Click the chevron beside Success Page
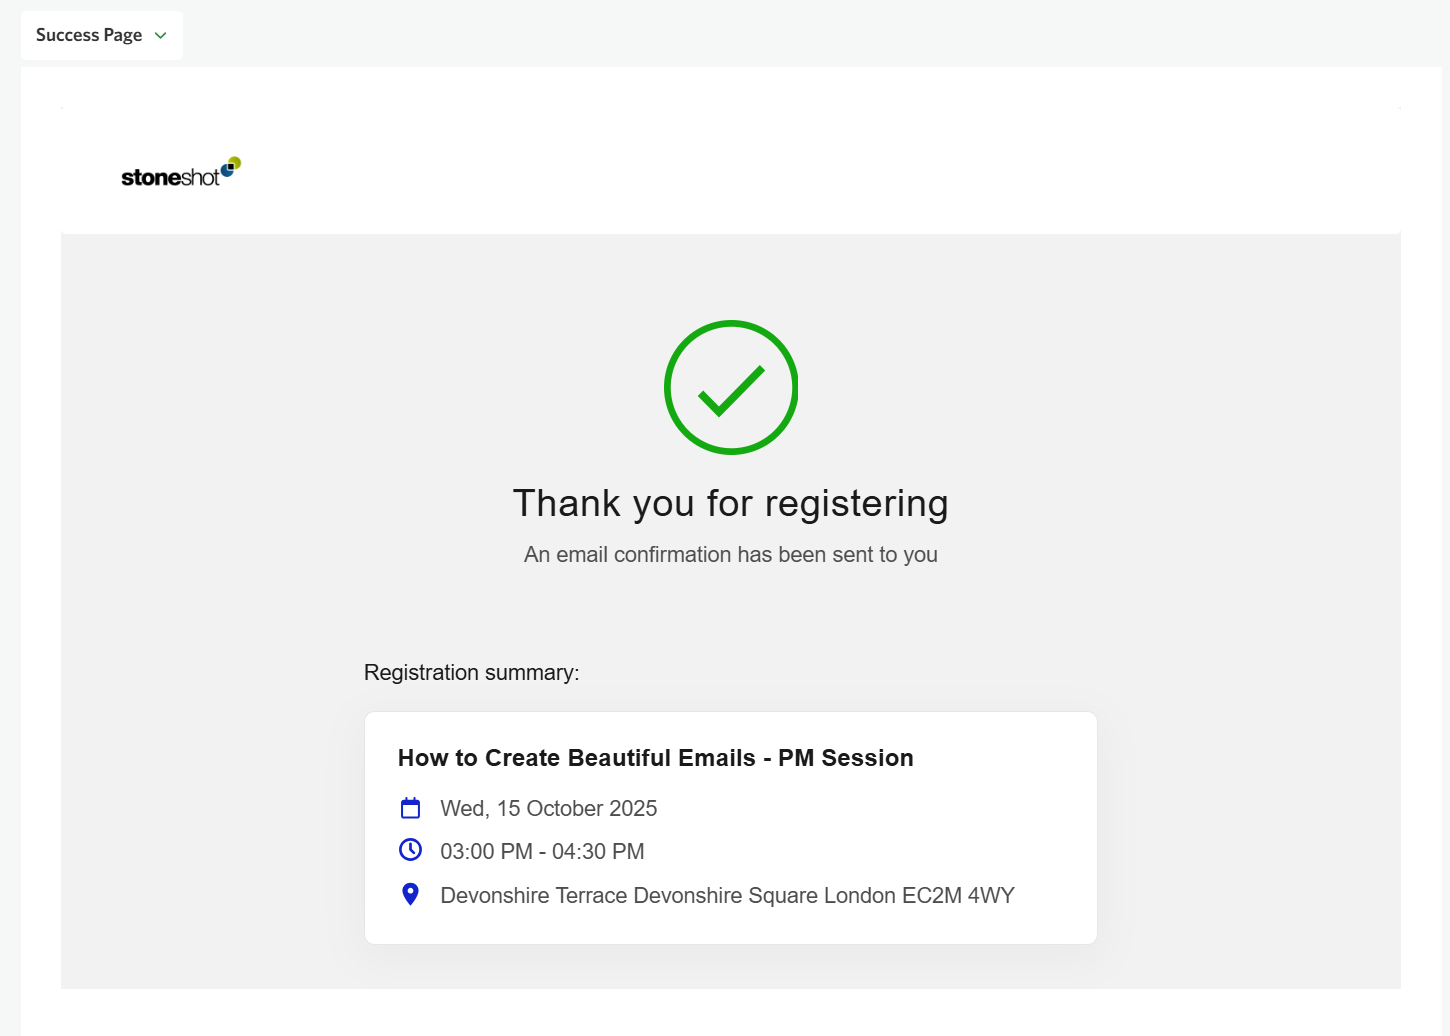Screen dimensions: 1450x1036 (x=161, y=36)
